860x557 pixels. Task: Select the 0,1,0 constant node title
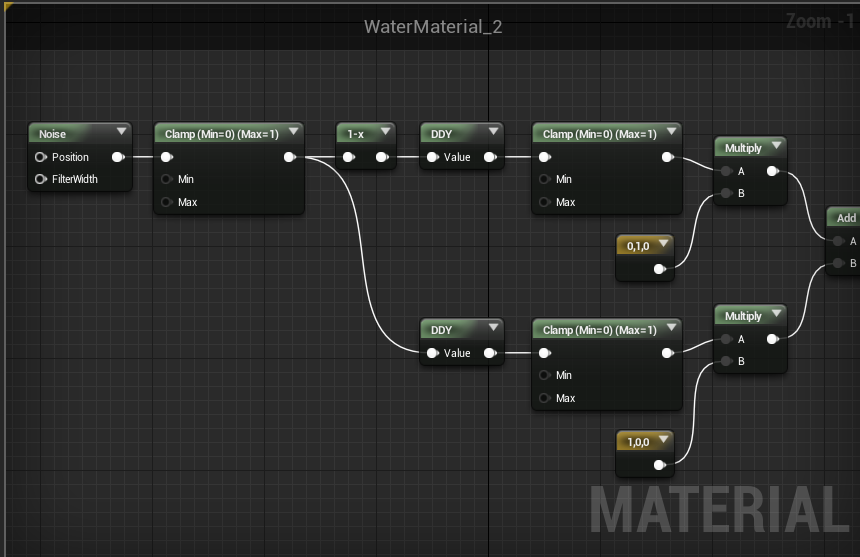638,246
